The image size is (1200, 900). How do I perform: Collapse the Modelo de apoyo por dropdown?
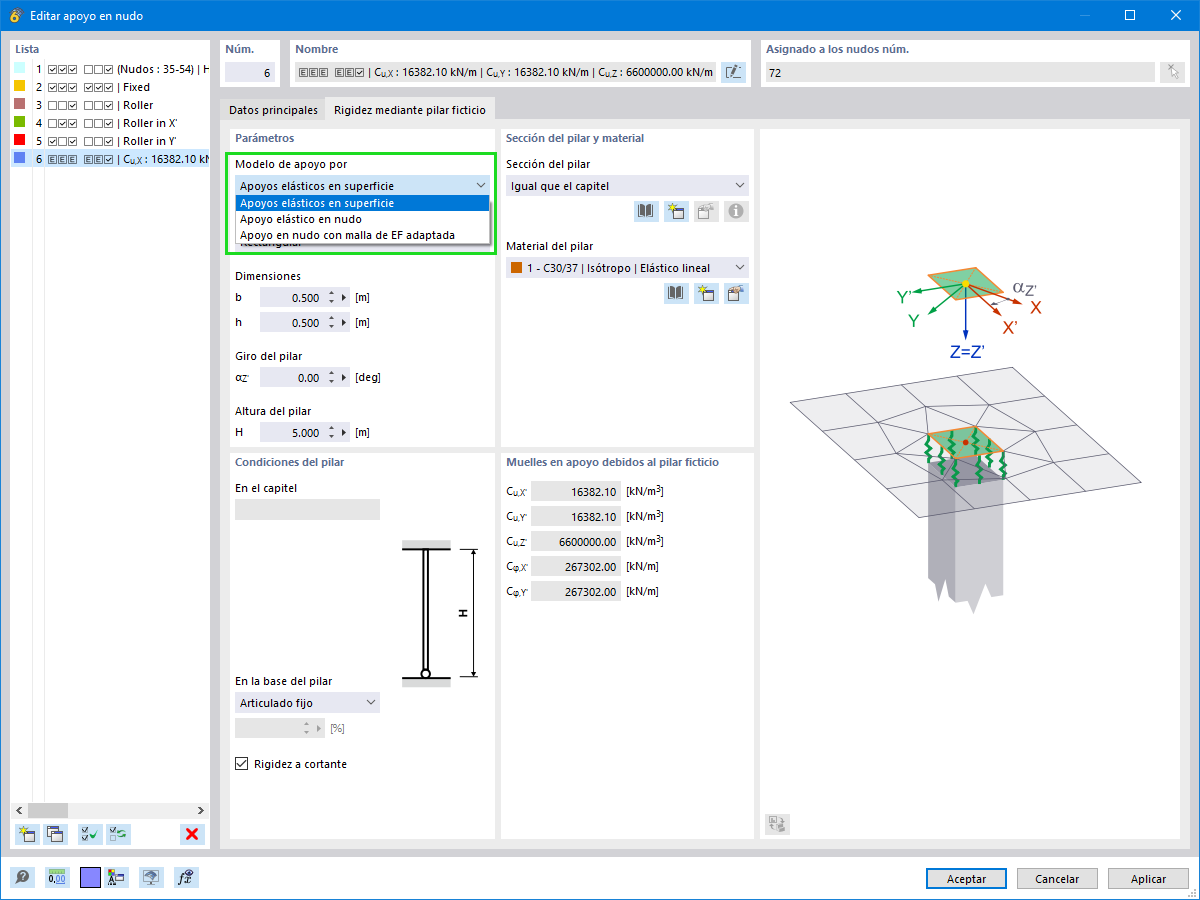point(481,185)
